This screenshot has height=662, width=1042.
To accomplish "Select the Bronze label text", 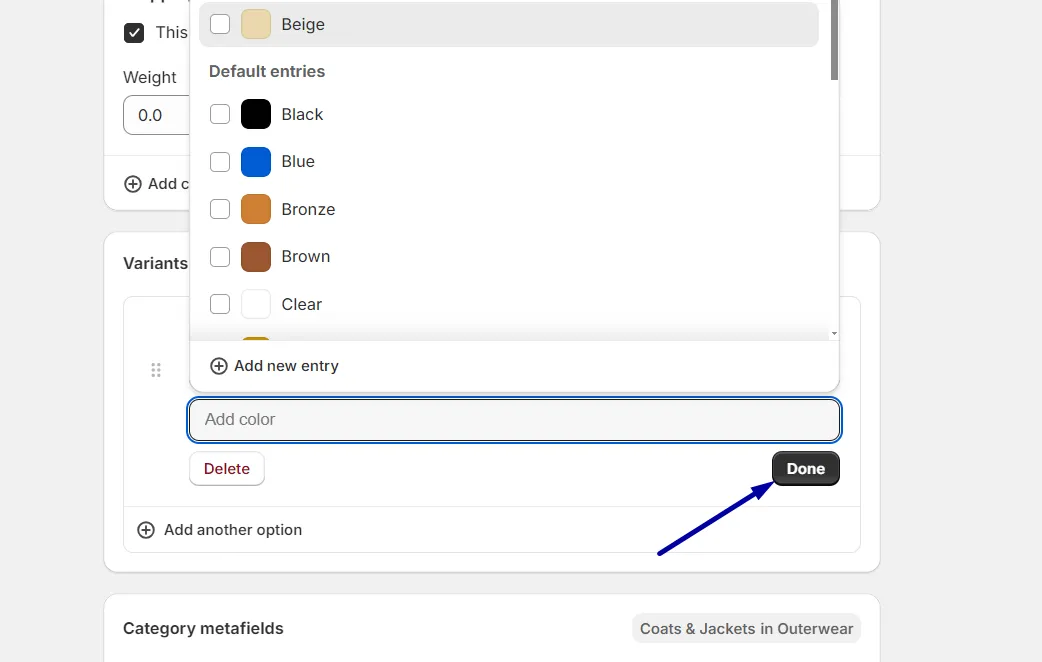I will [x=308, y=209].
